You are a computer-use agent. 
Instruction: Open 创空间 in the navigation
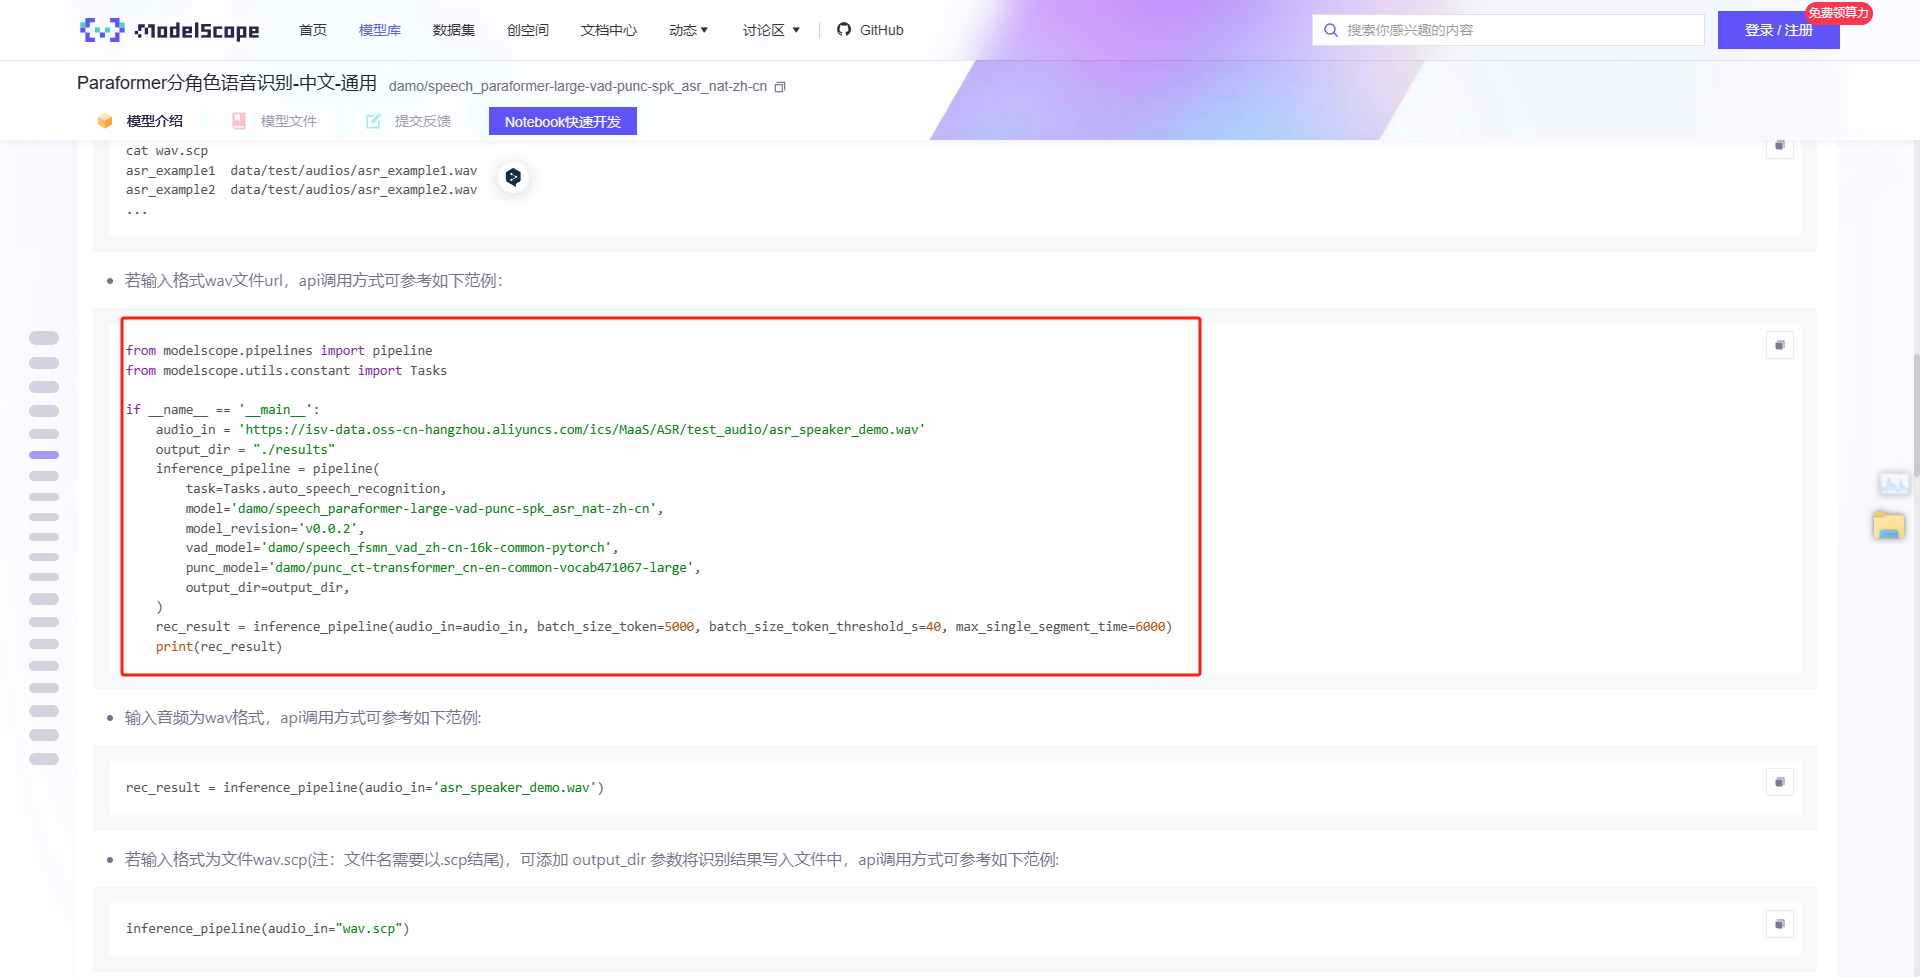pyautogui.click(x=528, y=30)
